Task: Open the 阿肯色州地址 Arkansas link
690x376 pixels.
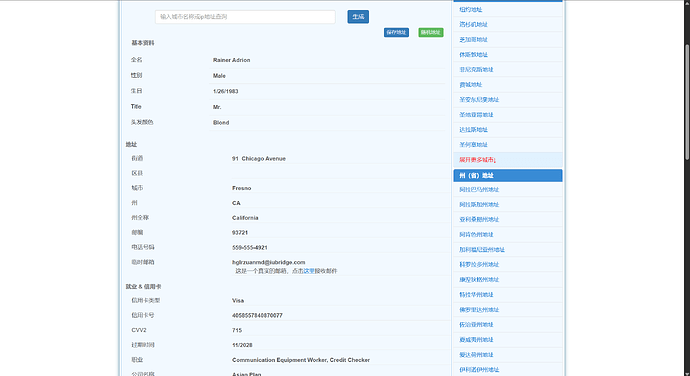Action: tap(476, 235)
